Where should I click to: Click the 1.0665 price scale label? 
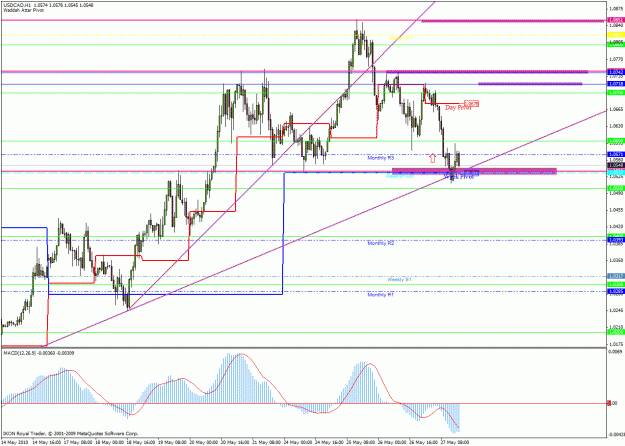(615, 109)
